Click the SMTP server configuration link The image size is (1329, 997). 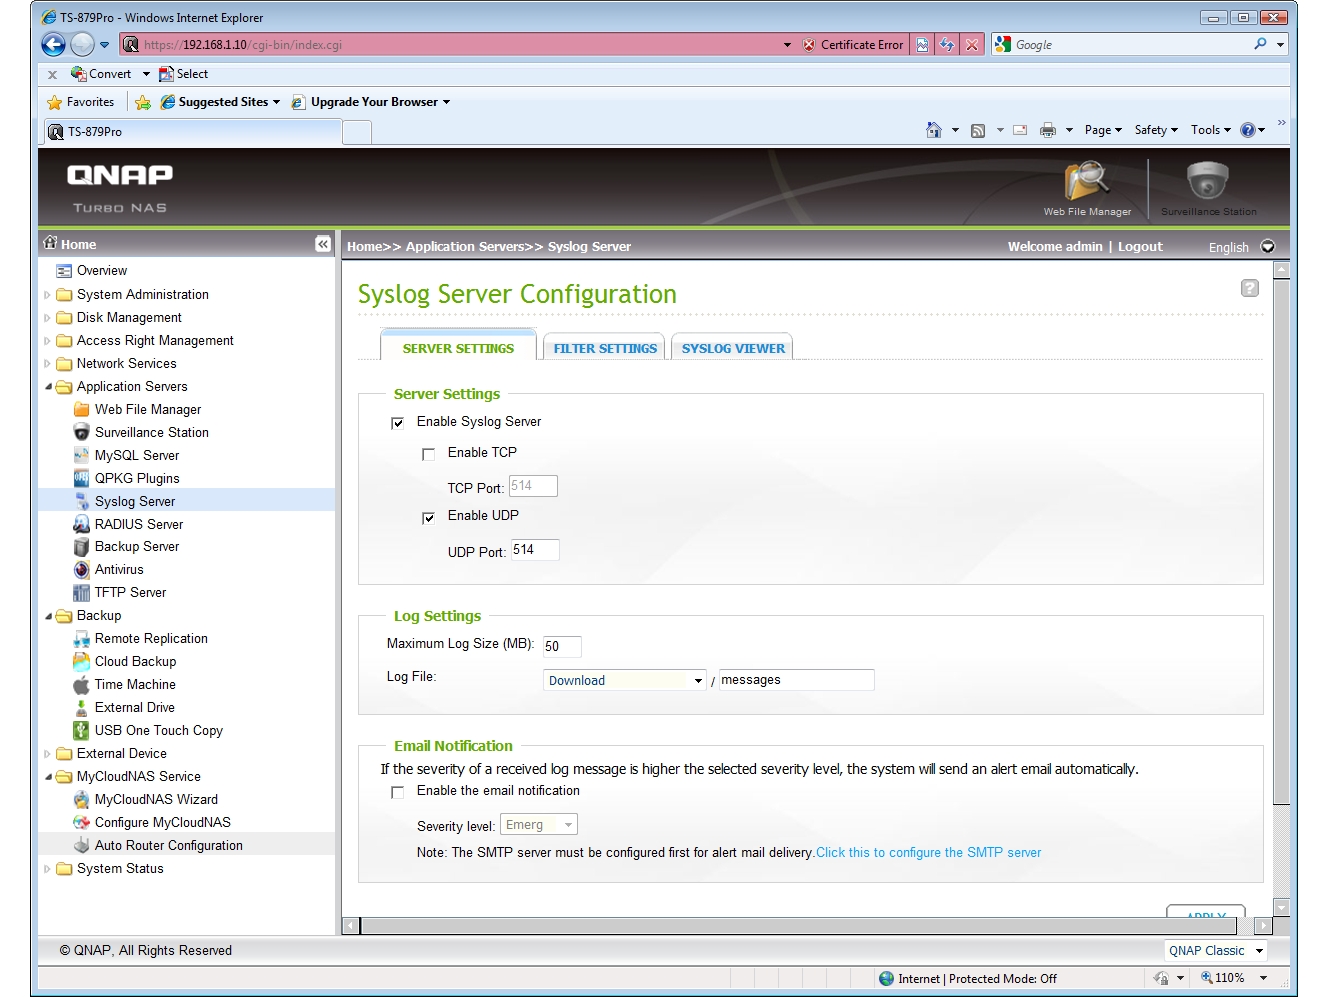[x=928, y=853]
